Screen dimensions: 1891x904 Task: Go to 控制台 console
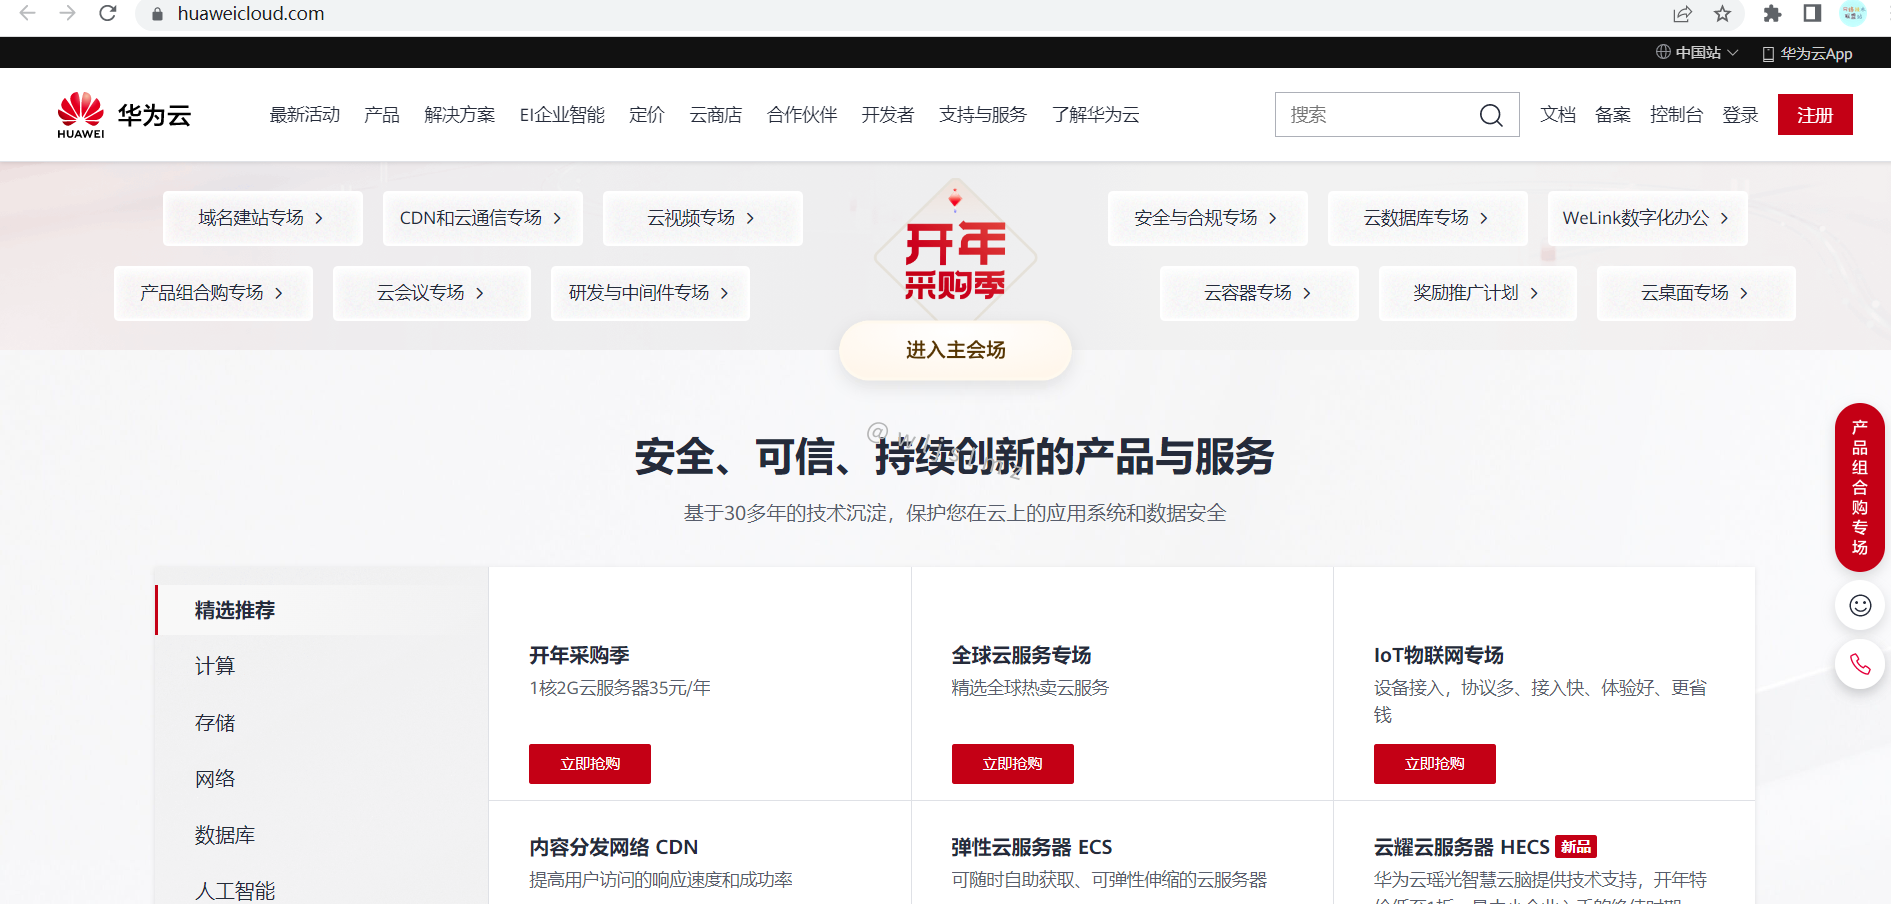[x=1677, y=115]
